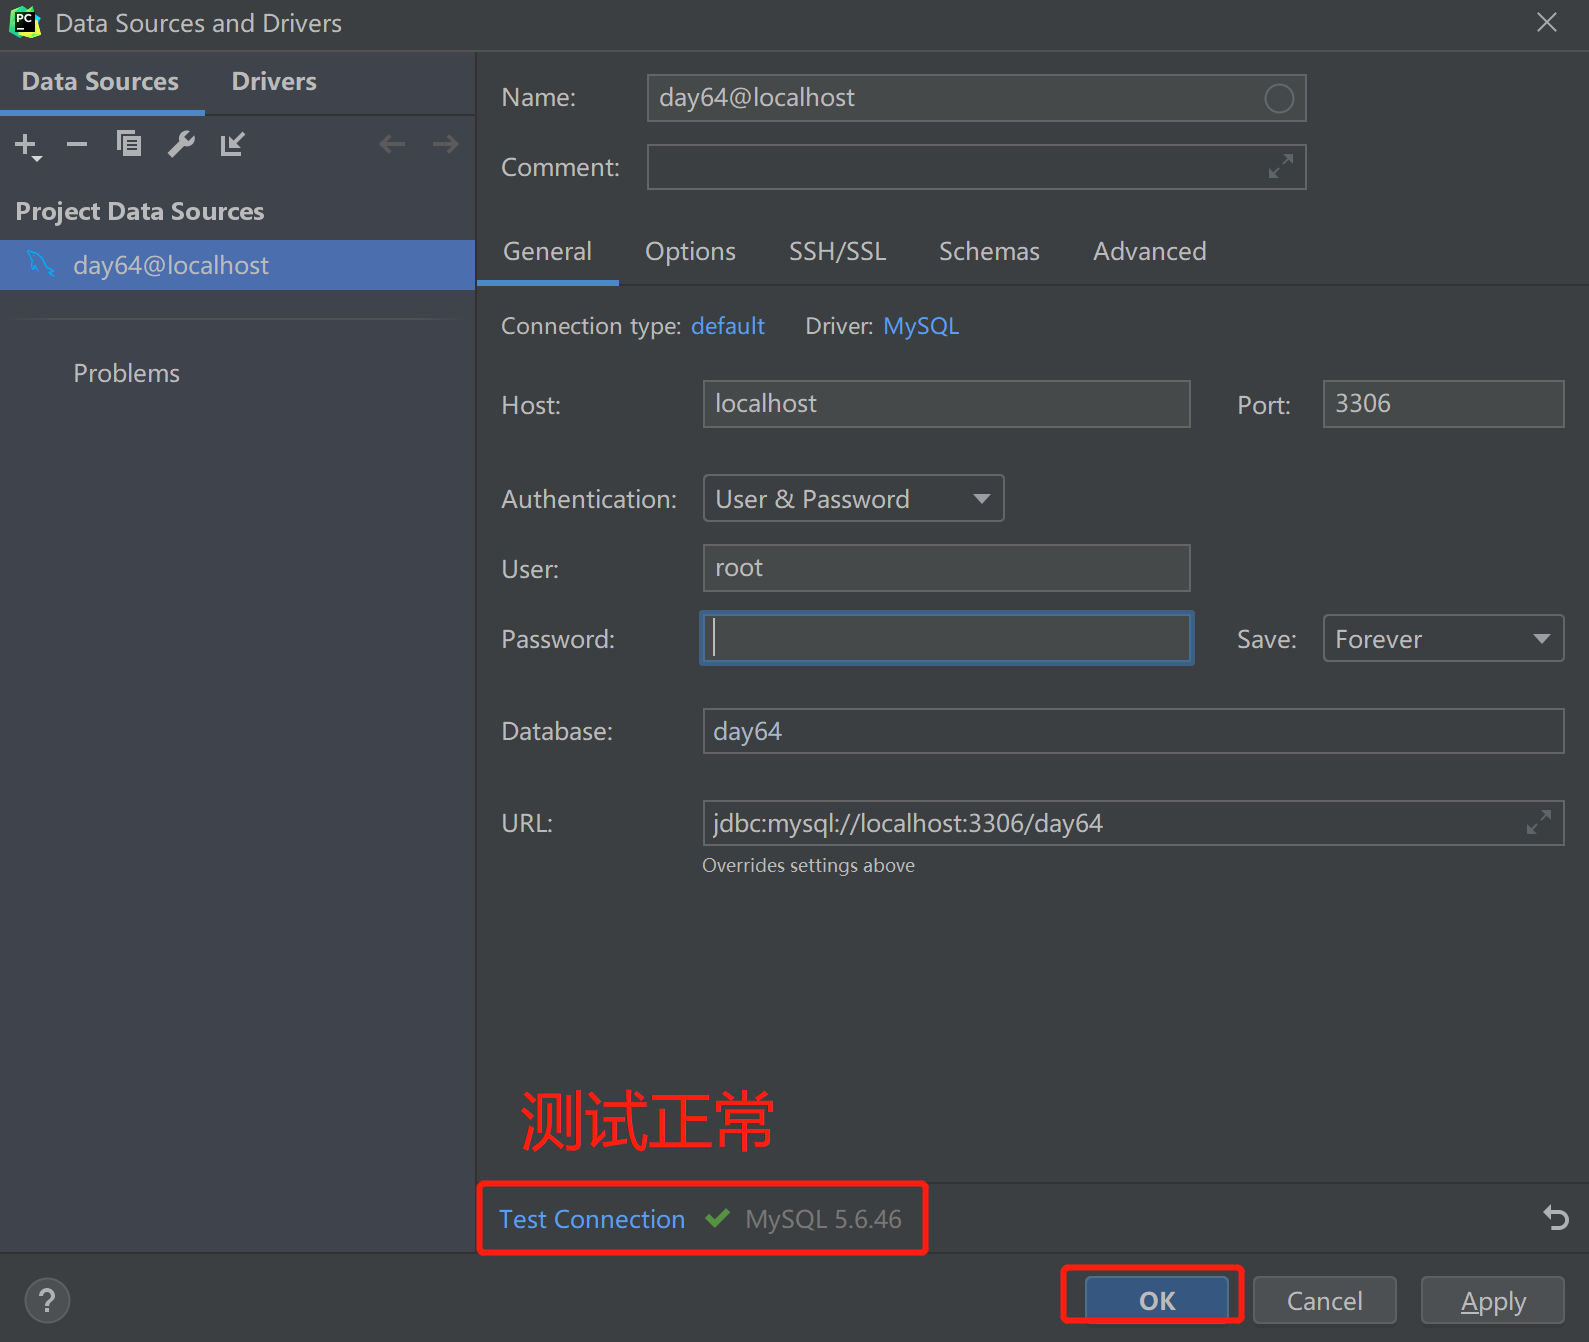Viewport: 1589px width, 1342px height.
Task: Select the Problems item in sidebar
Action: point(126,373)
